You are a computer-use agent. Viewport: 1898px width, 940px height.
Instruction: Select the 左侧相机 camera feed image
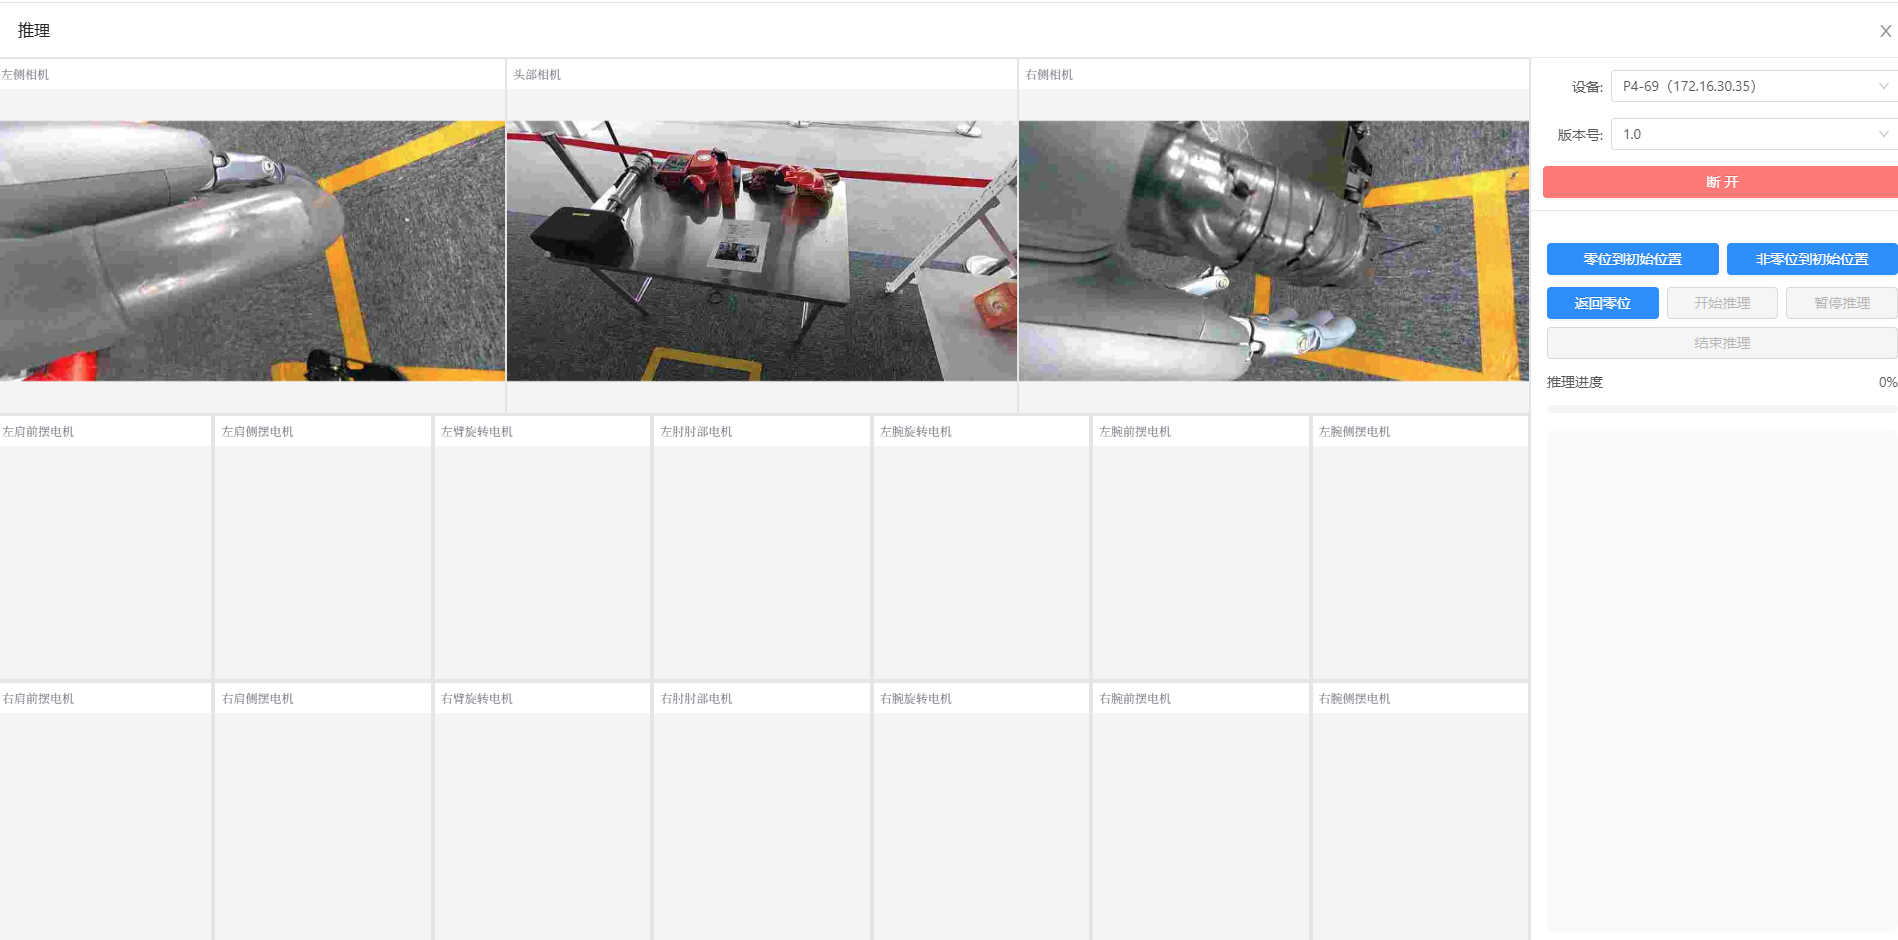pyautogui.click(x=252, y=251)
